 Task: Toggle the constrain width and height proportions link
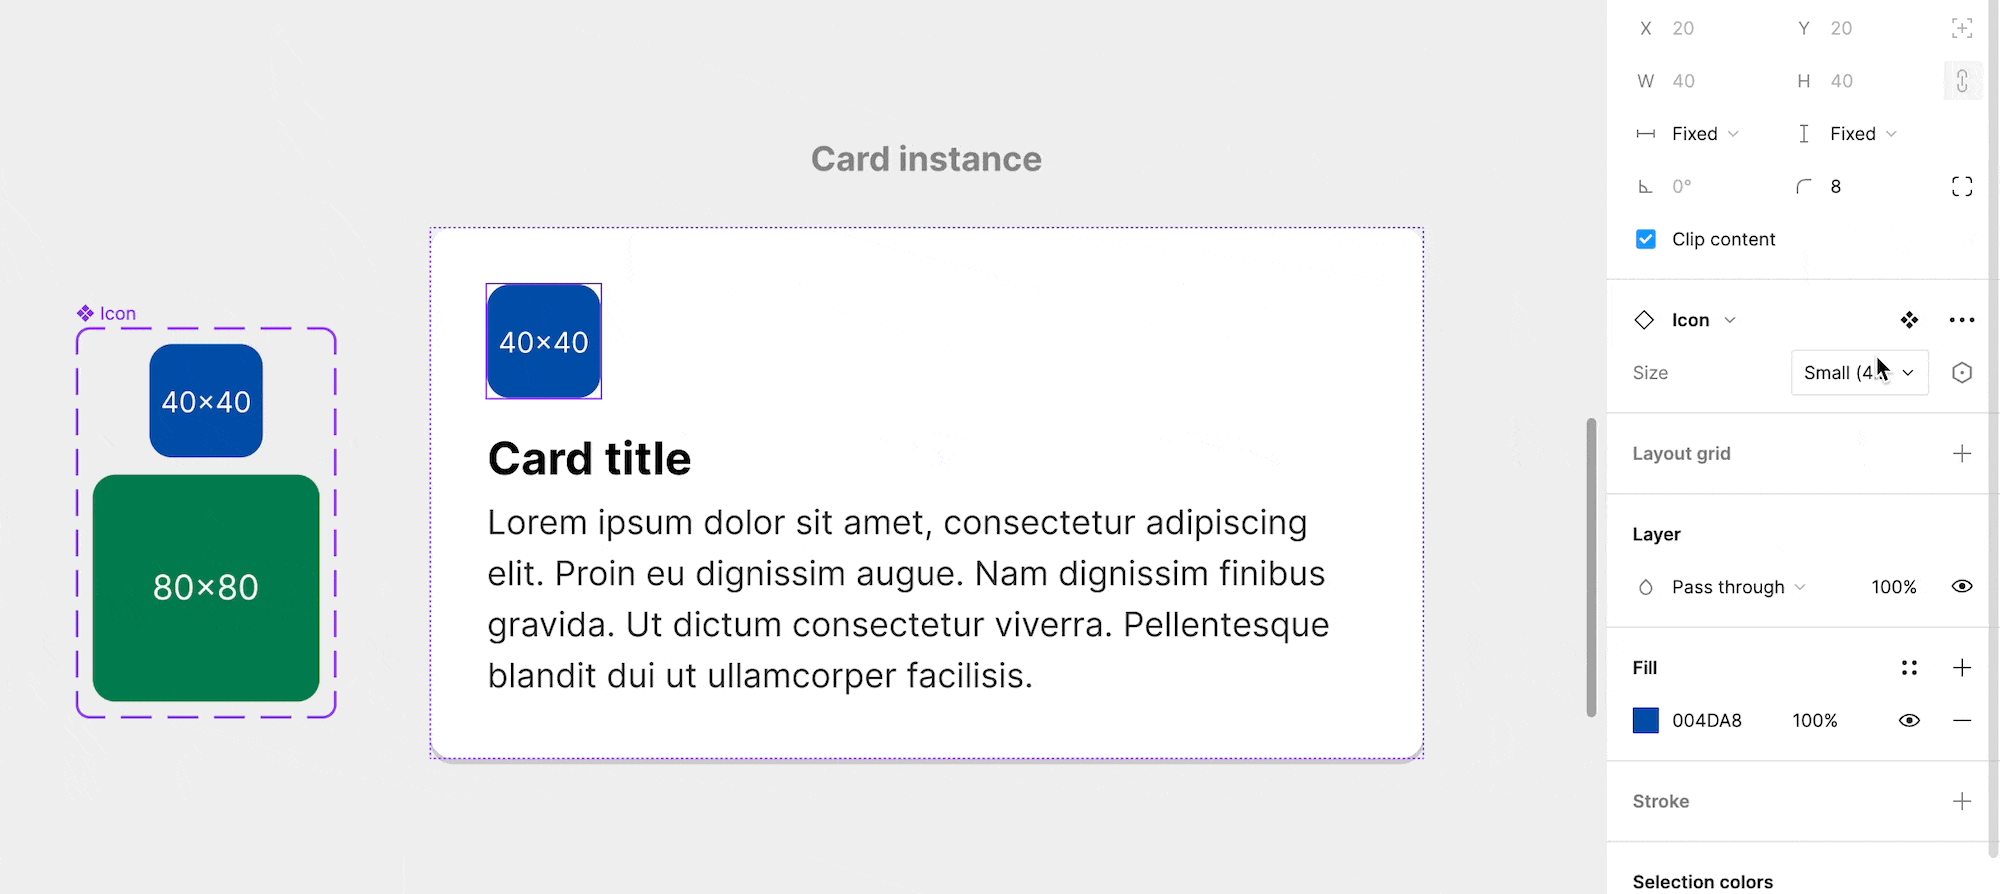(x=1962, y=80)
